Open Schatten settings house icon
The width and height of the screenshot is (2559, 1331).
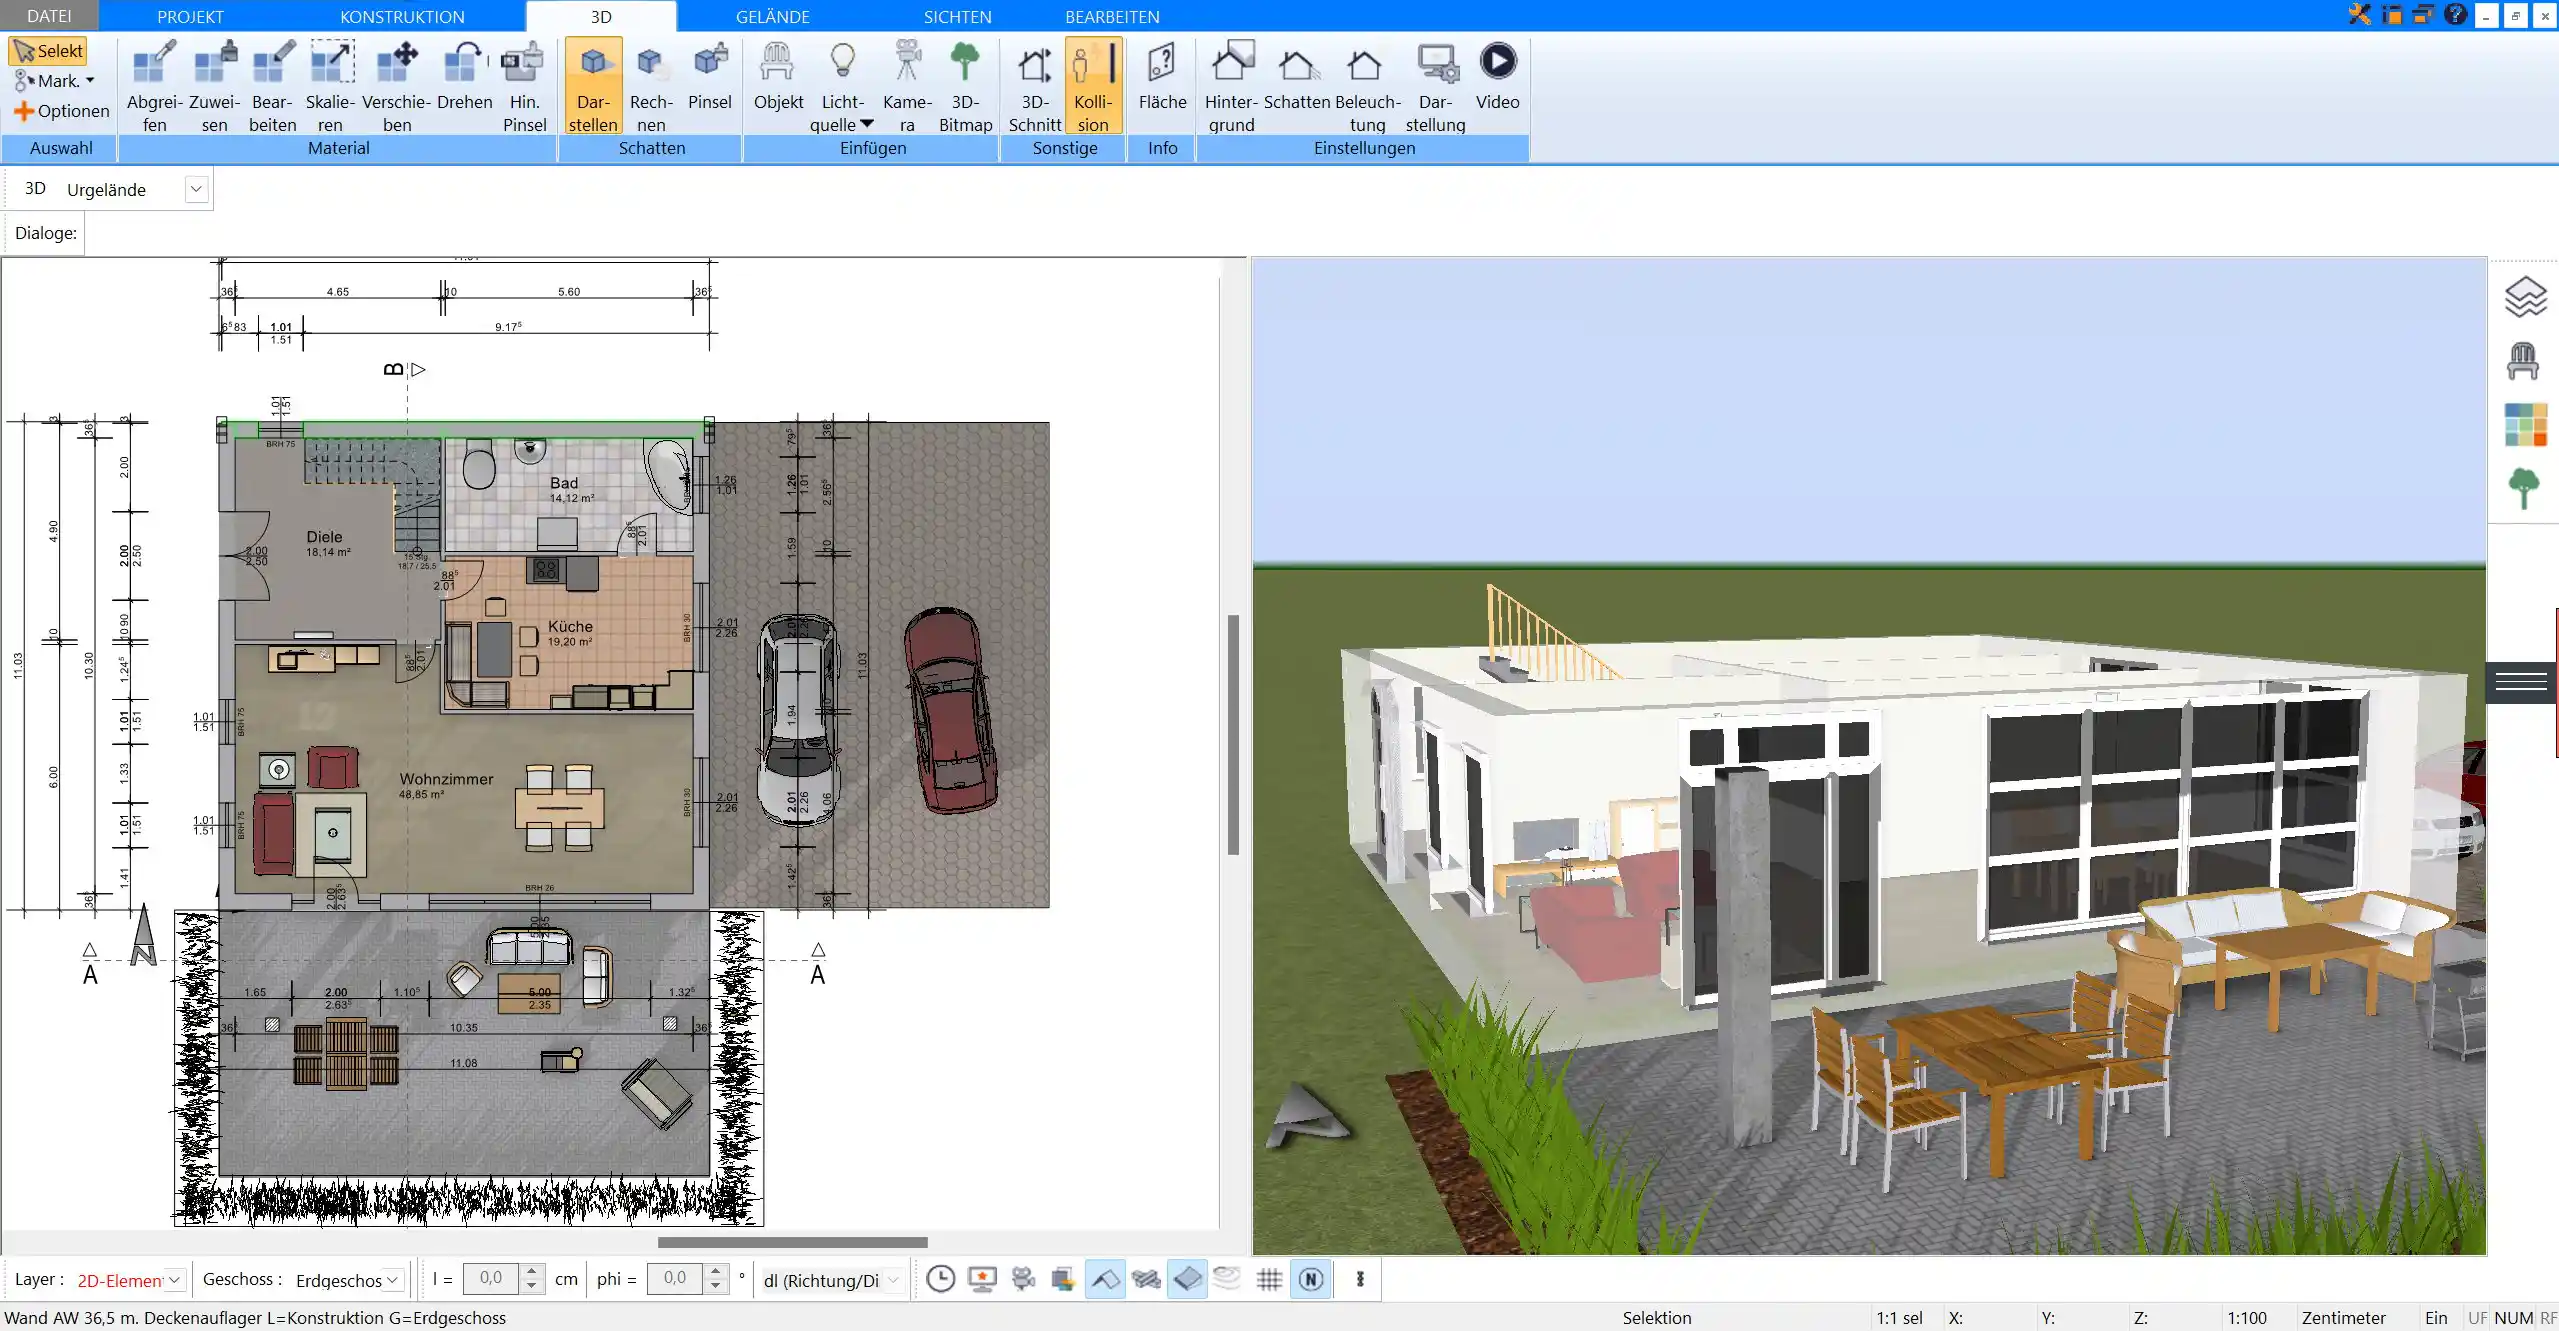[x=1297, y=76]
